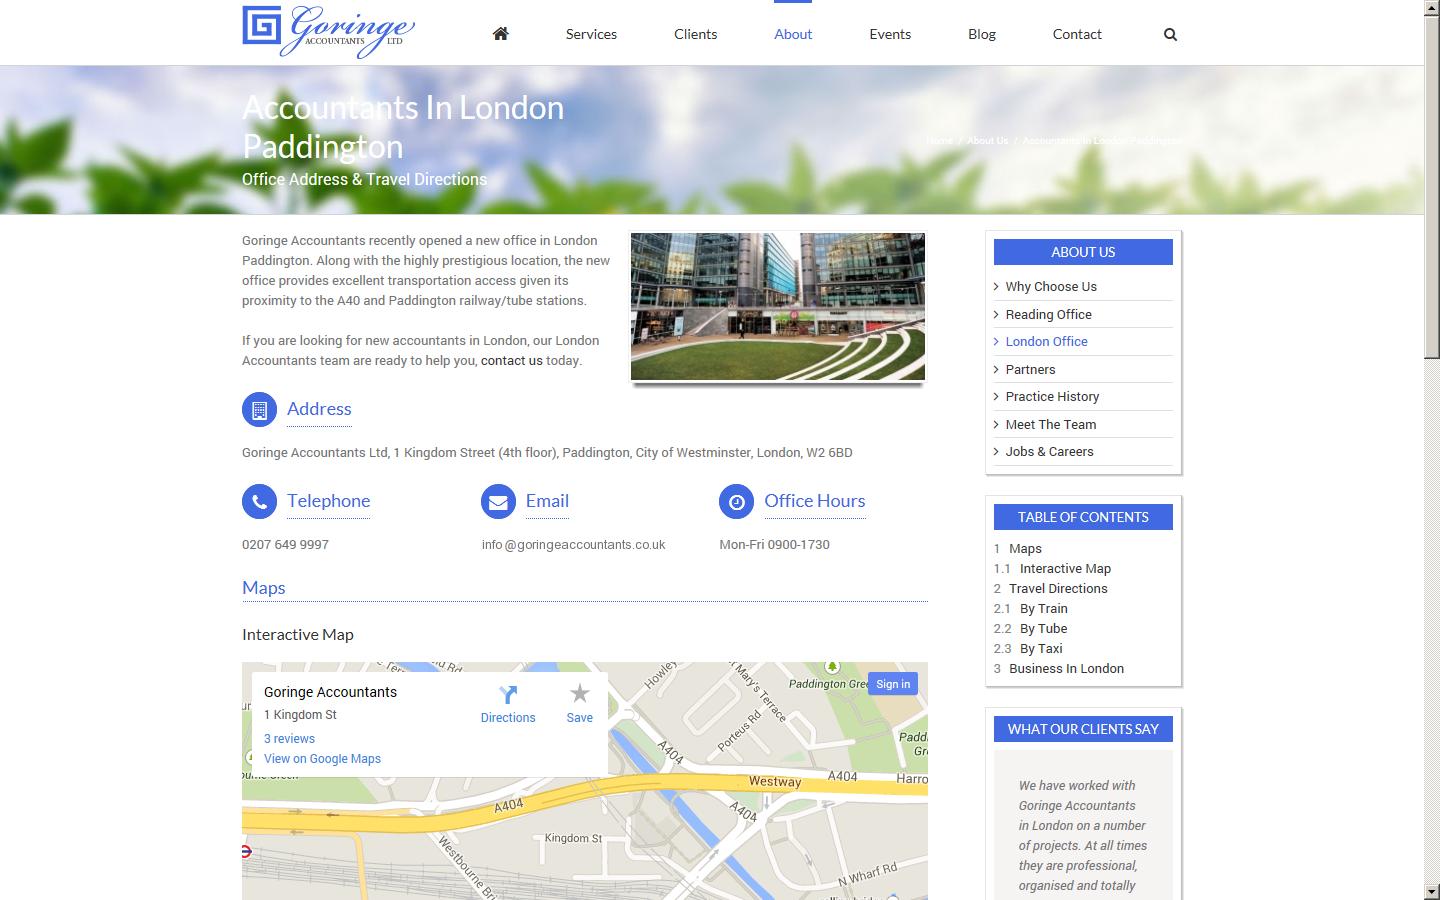1440x900 pixels.
Task: Click the home icon in the navigation bar
Action: pos(500,33)
